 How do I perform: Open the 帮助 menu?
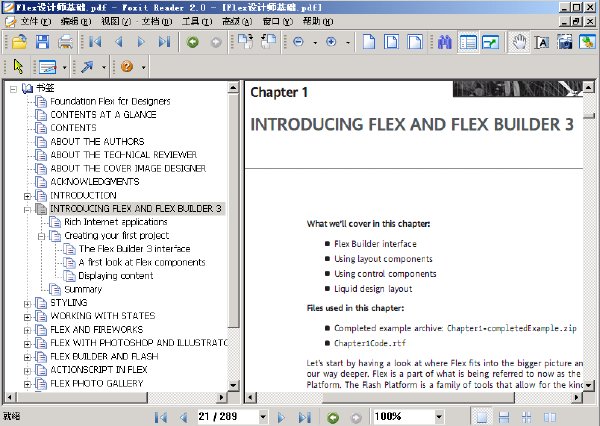(318, 21)
